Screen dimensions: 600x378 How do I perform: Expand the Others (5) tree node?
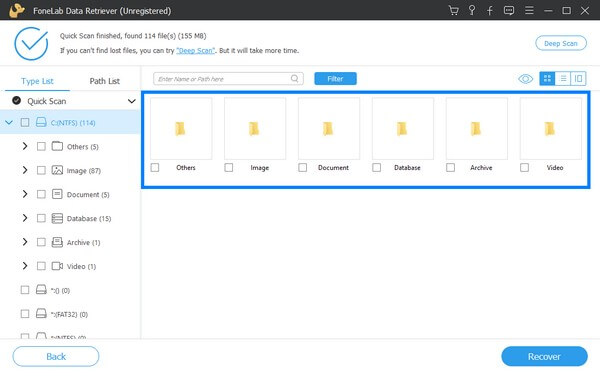pyautogui.click(x=25, y=146)
